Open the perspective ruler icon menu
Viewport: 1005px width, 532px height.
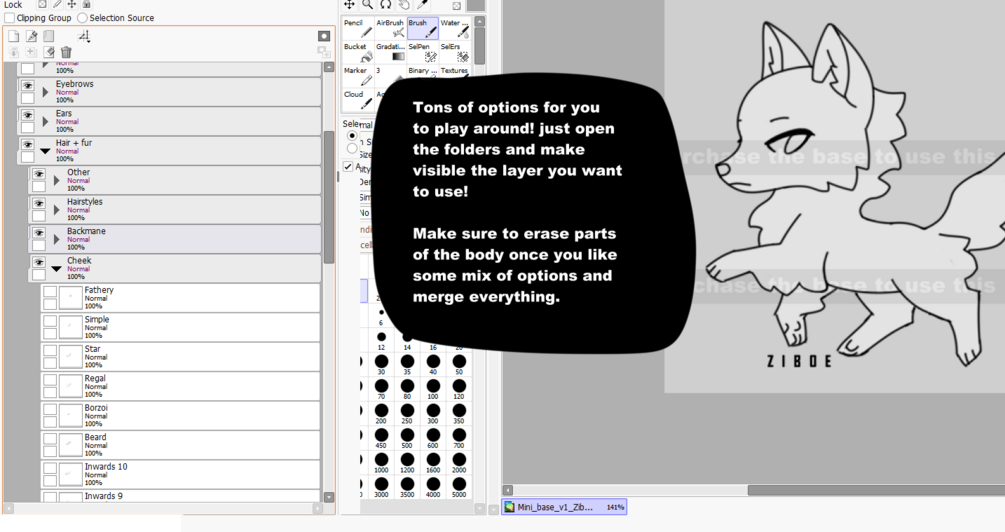[x=84, y=37]
